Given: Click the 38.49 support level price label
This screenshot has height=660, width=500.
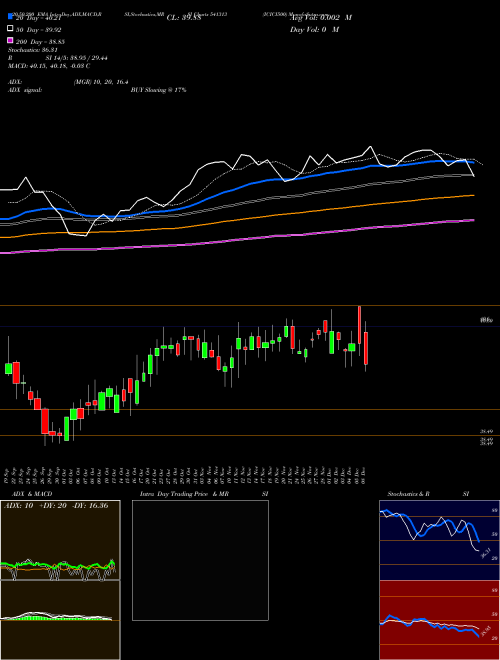Looking at the screenshot, I should pyautogui.click(x=487, y=431).
